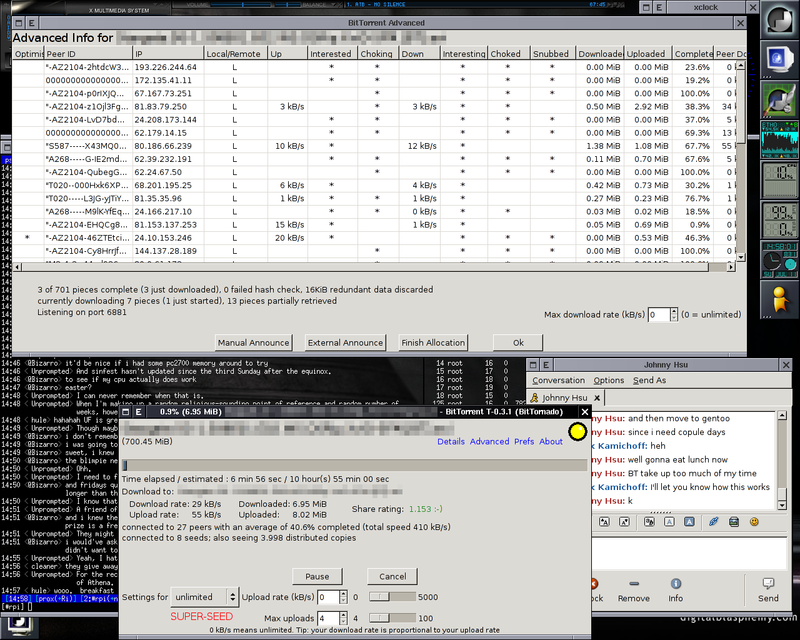Click the increase font size icon in chat

pyautogui.click(x=624, y=522)
